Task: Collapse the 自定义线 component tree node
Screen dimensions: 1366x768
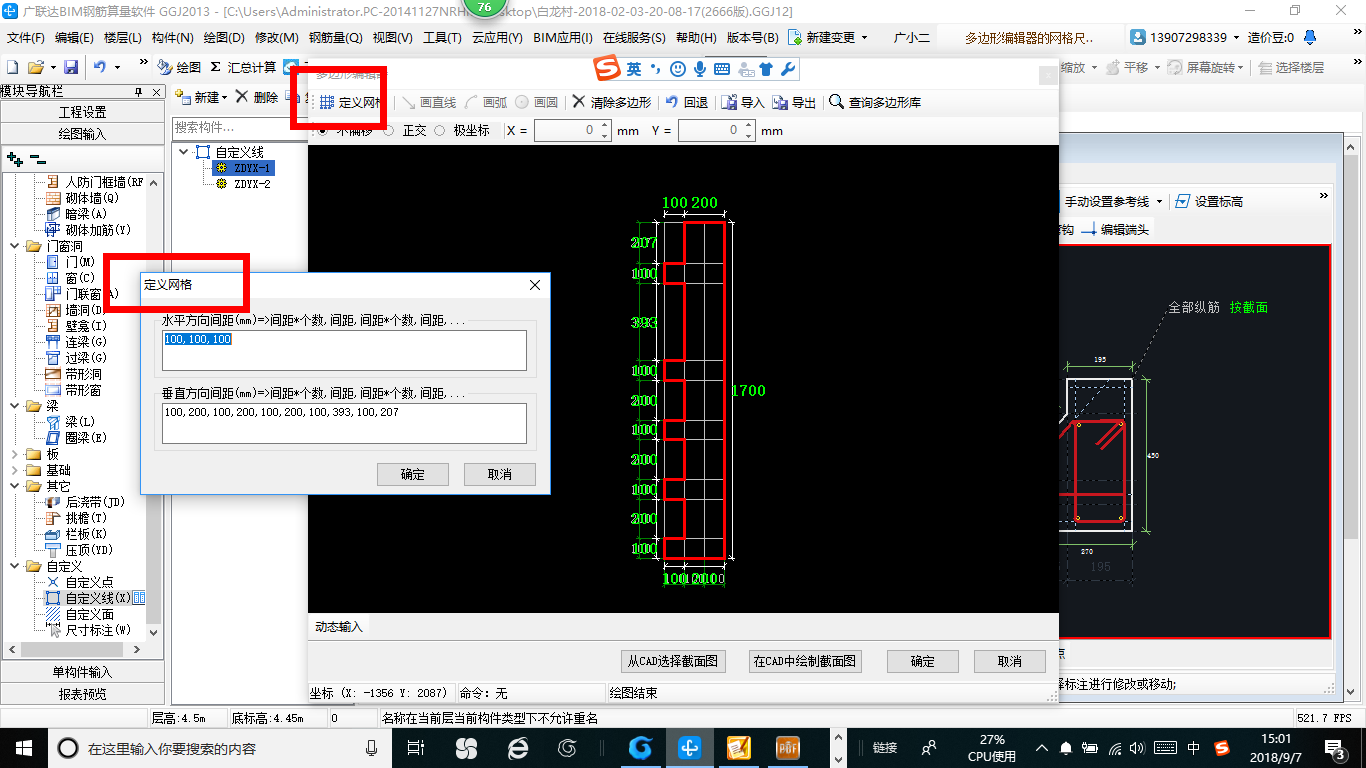Action: pyautogui.click(x=184, y=152)
